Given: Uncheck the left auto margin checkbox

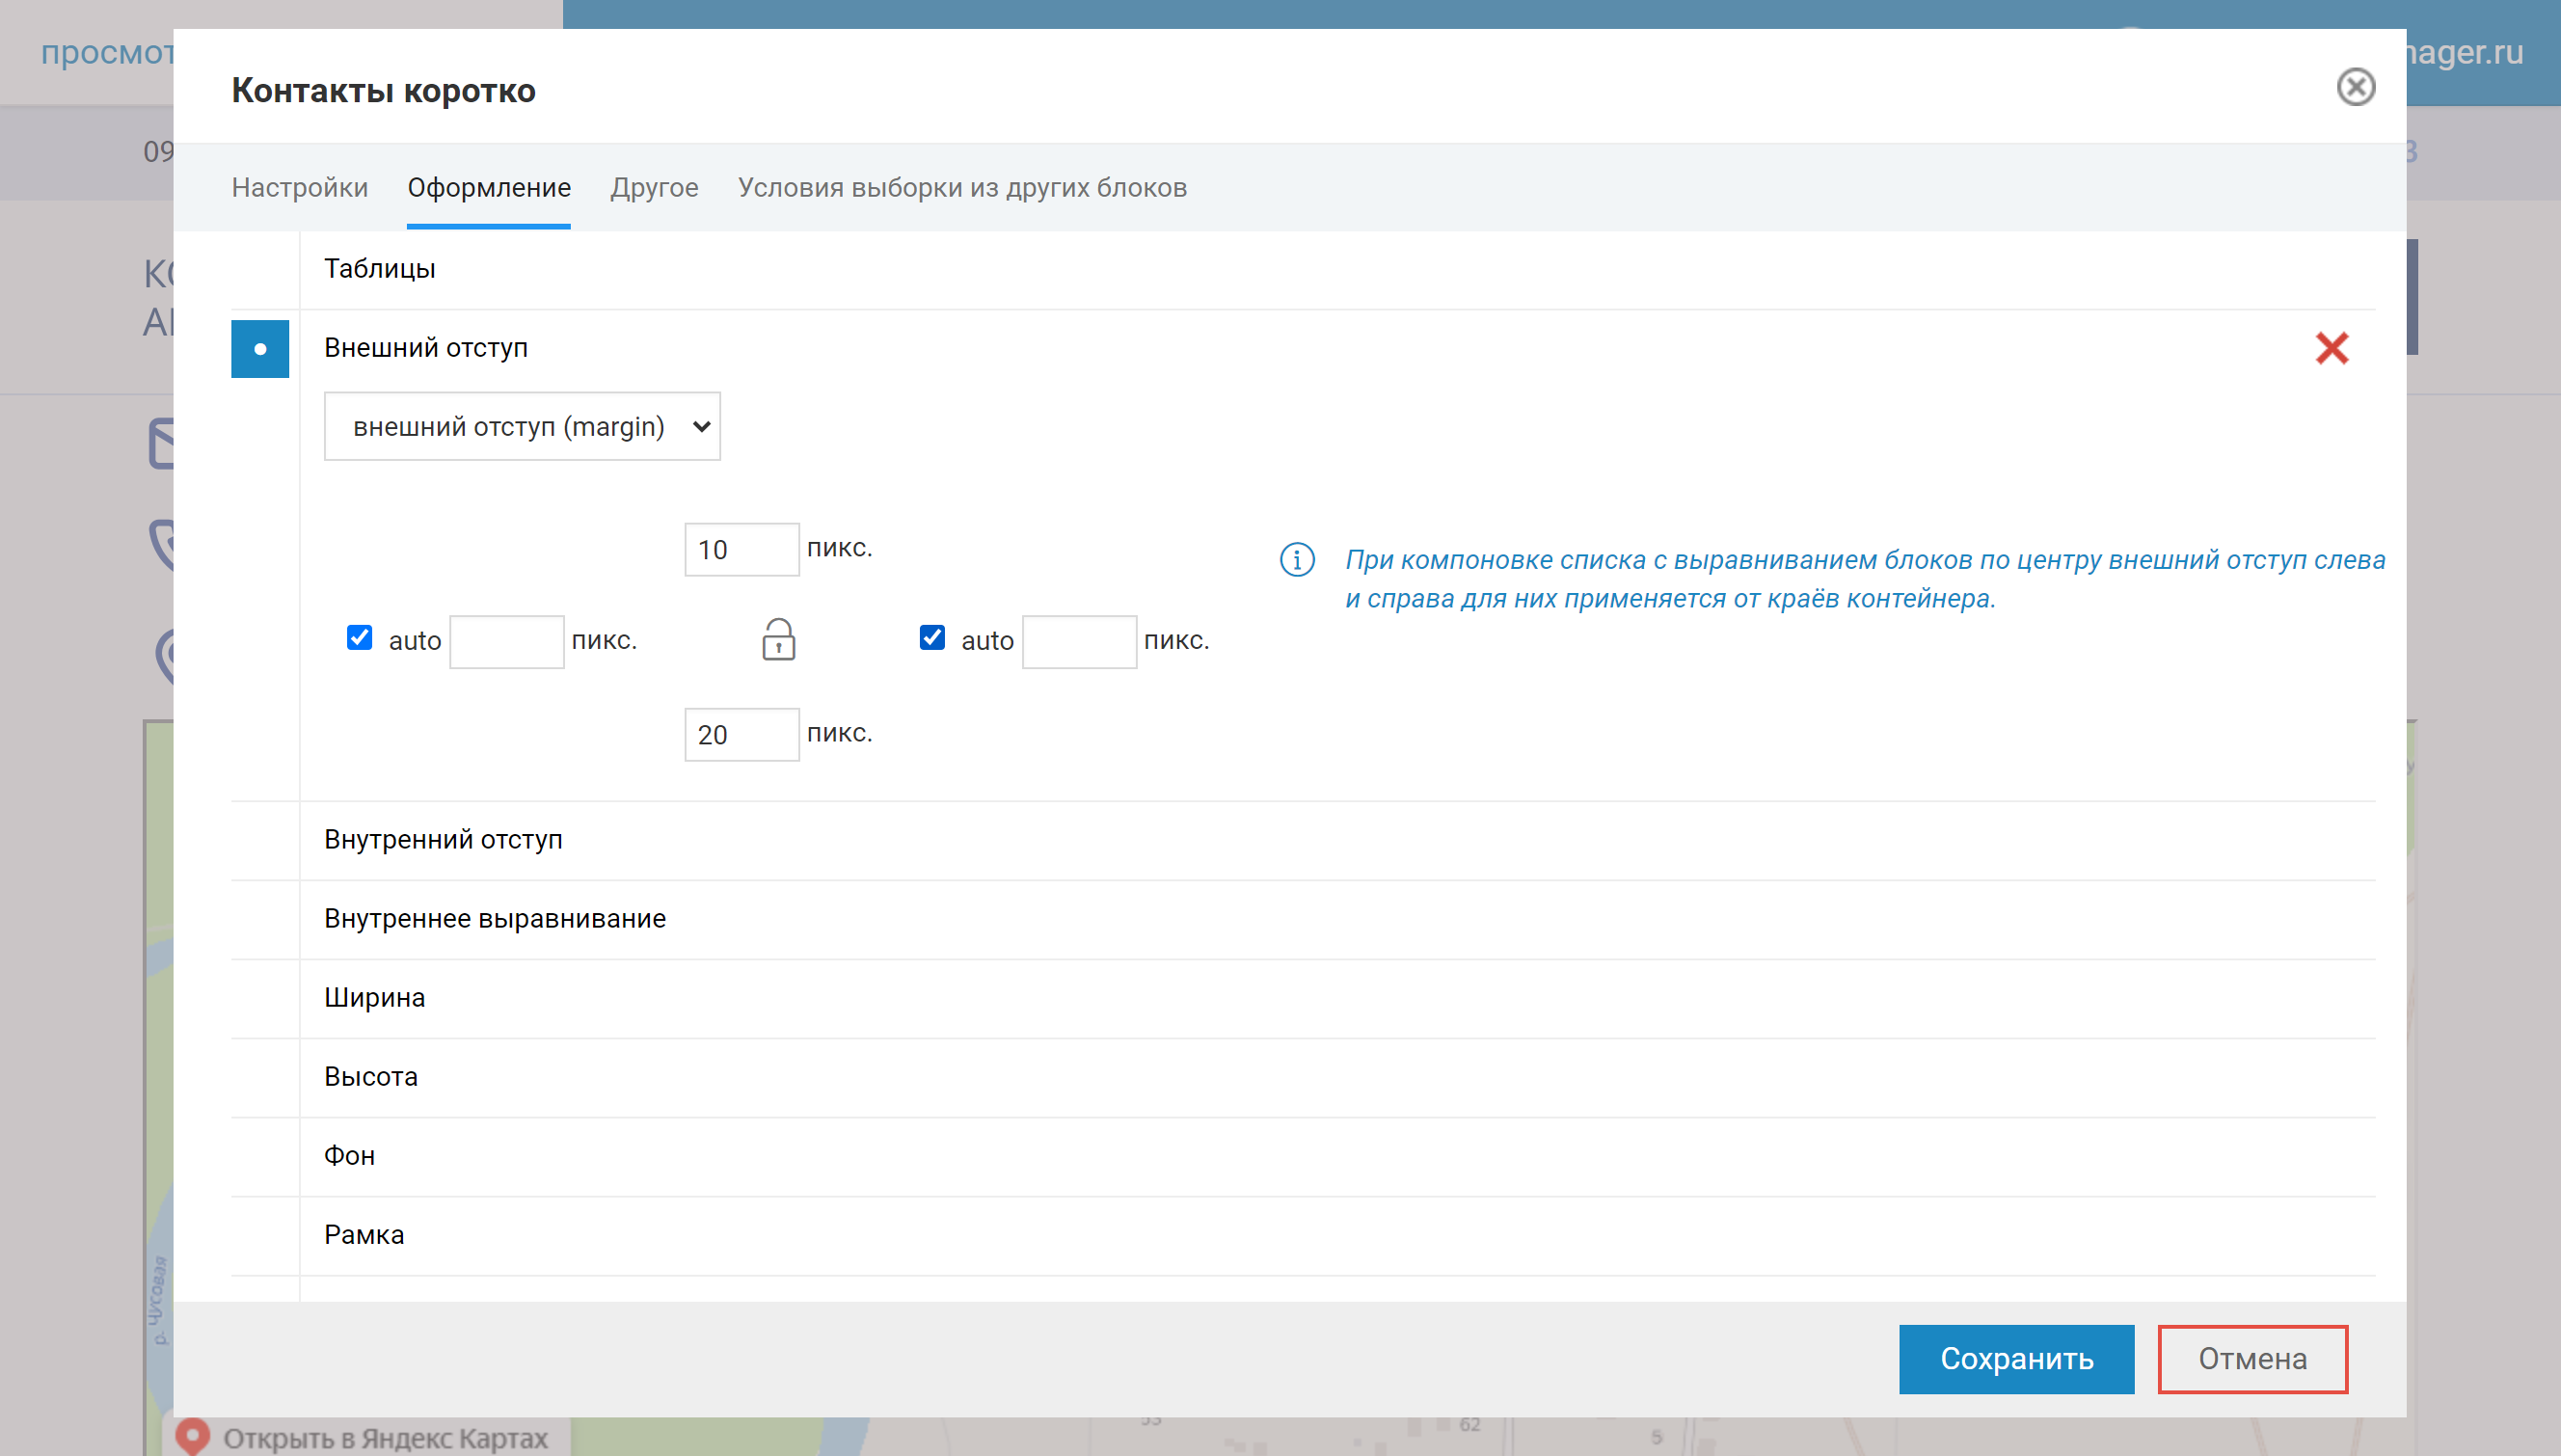Looking at the screenshot, I should (360, 638).
